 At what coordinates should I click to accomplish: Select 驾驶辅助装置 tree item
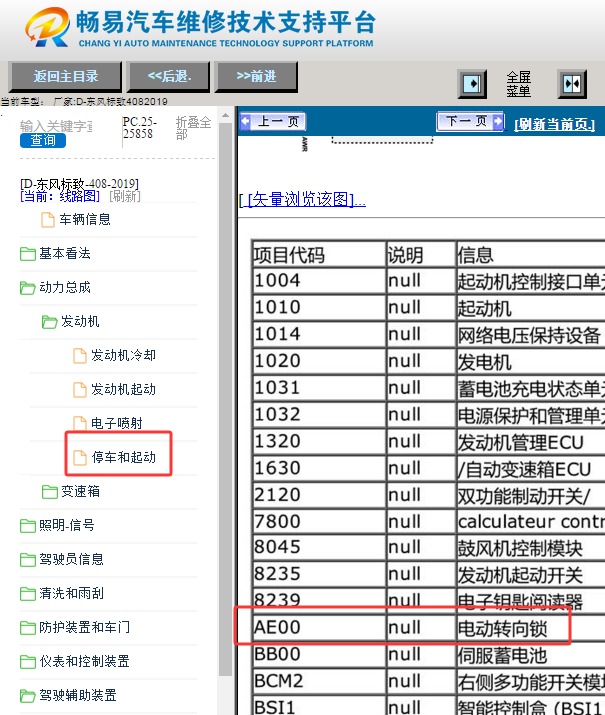point(78,695)
